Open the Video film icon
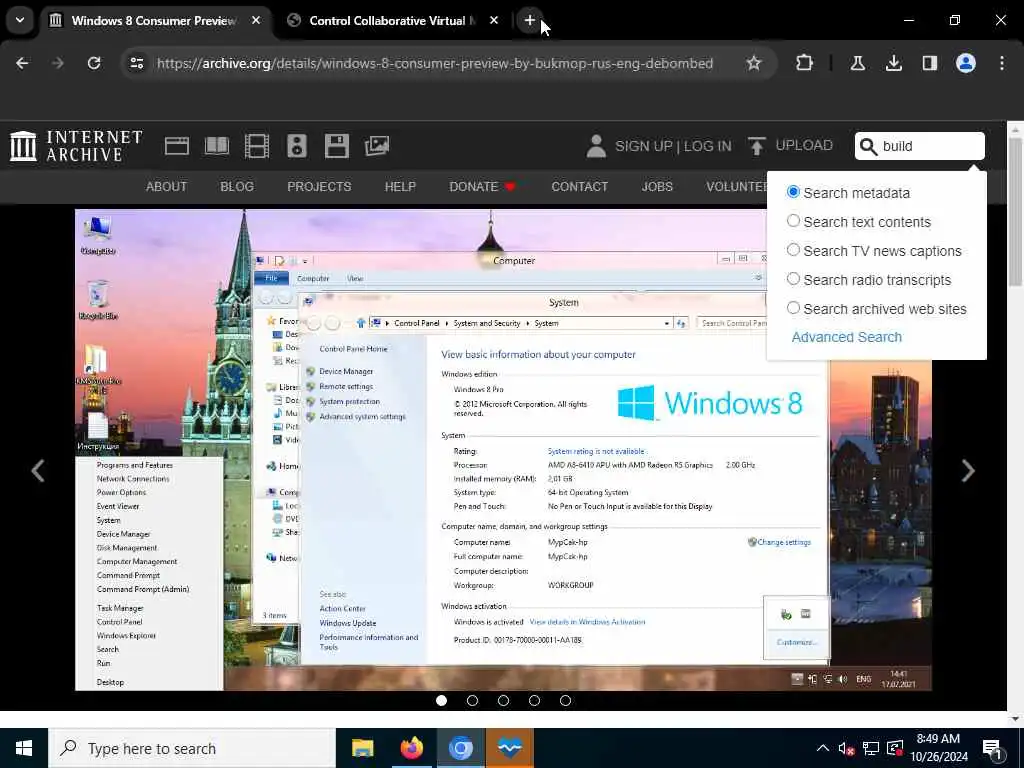The image size is (1024, 768). coord(257,146)
